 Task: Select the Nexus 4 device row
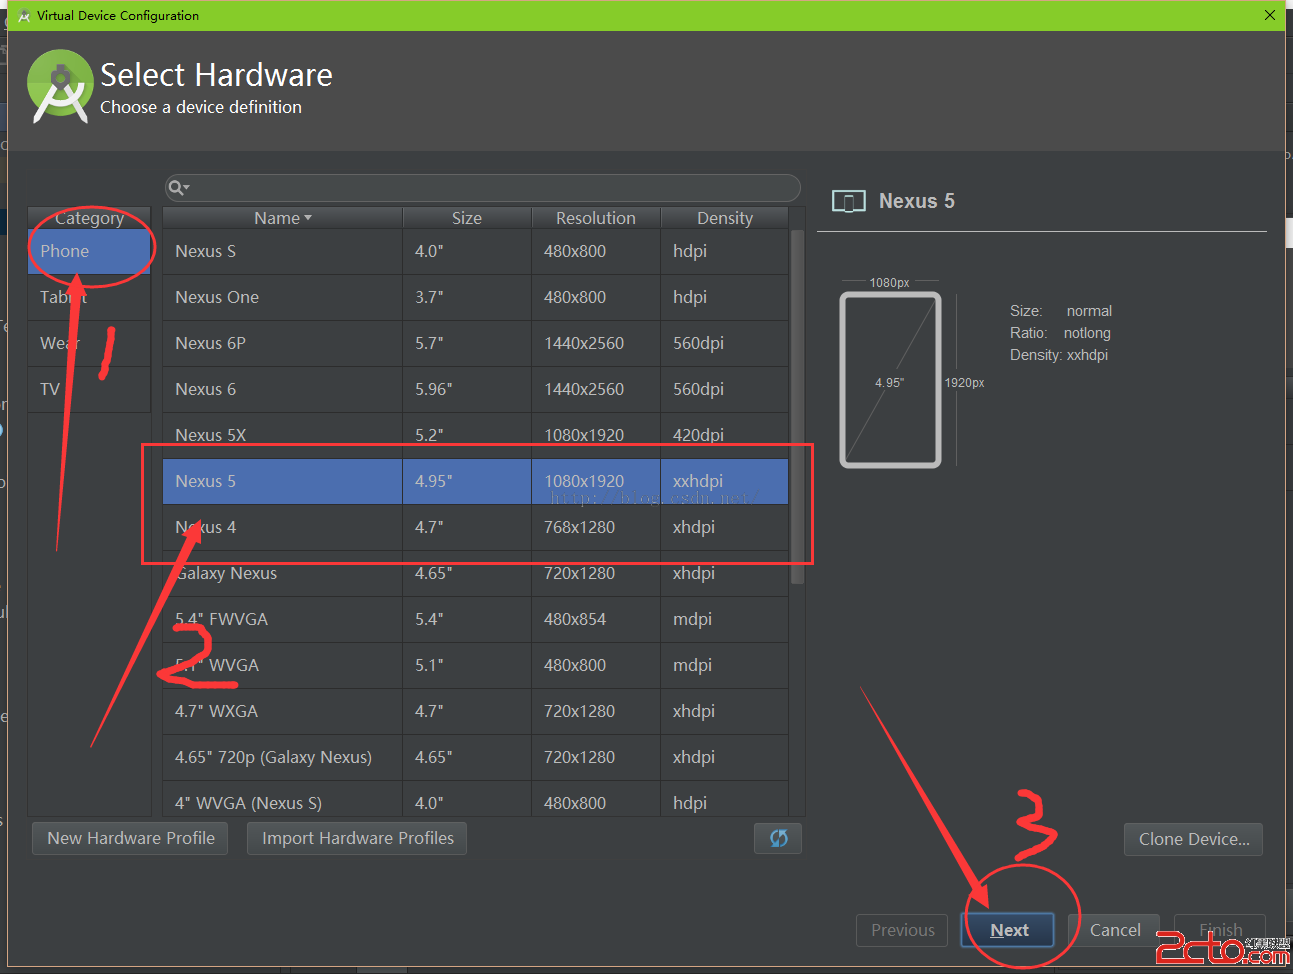coord(476,527)
